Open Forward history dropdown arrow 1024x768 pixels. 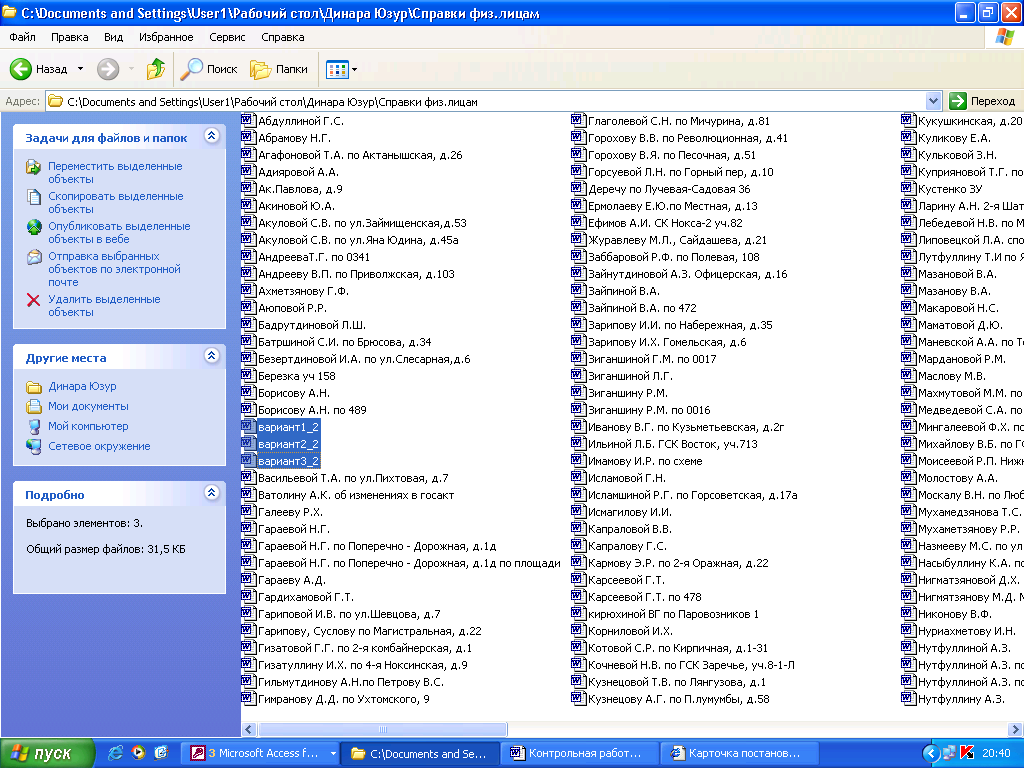pyautogui.click(x=131, y=69)
